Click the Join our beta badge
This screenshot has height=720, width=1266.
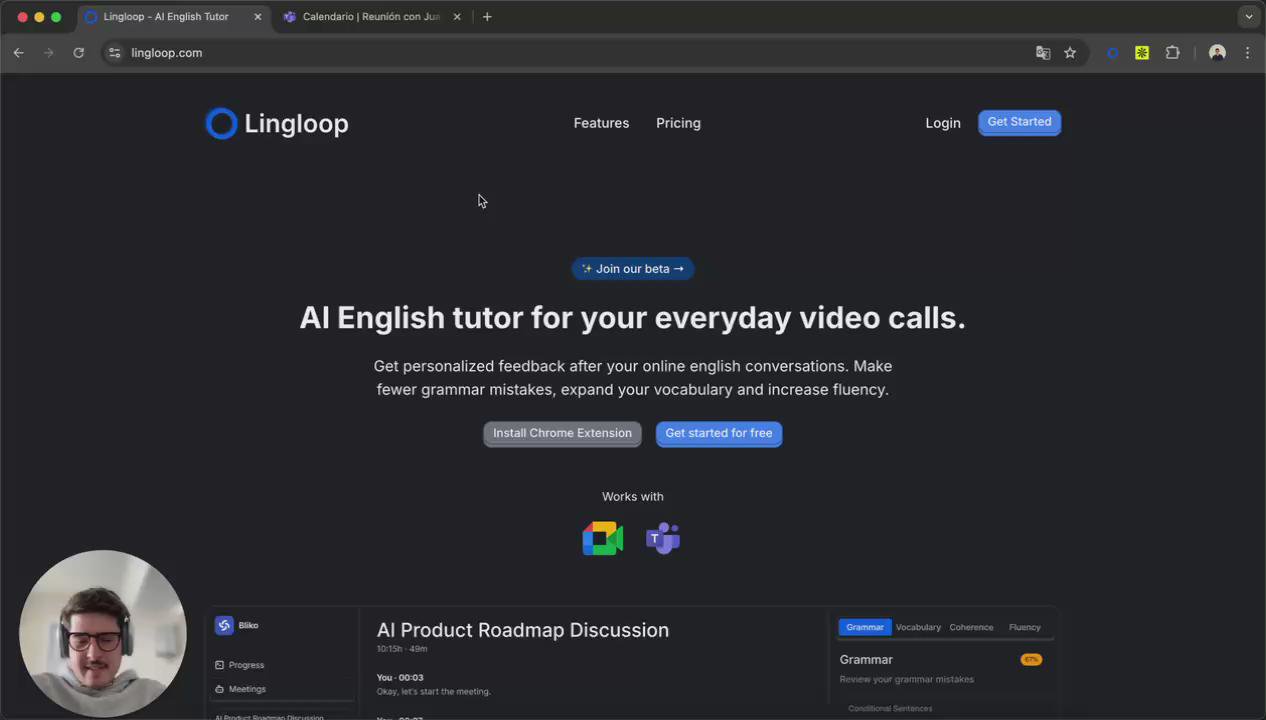(x=633, y=269)
